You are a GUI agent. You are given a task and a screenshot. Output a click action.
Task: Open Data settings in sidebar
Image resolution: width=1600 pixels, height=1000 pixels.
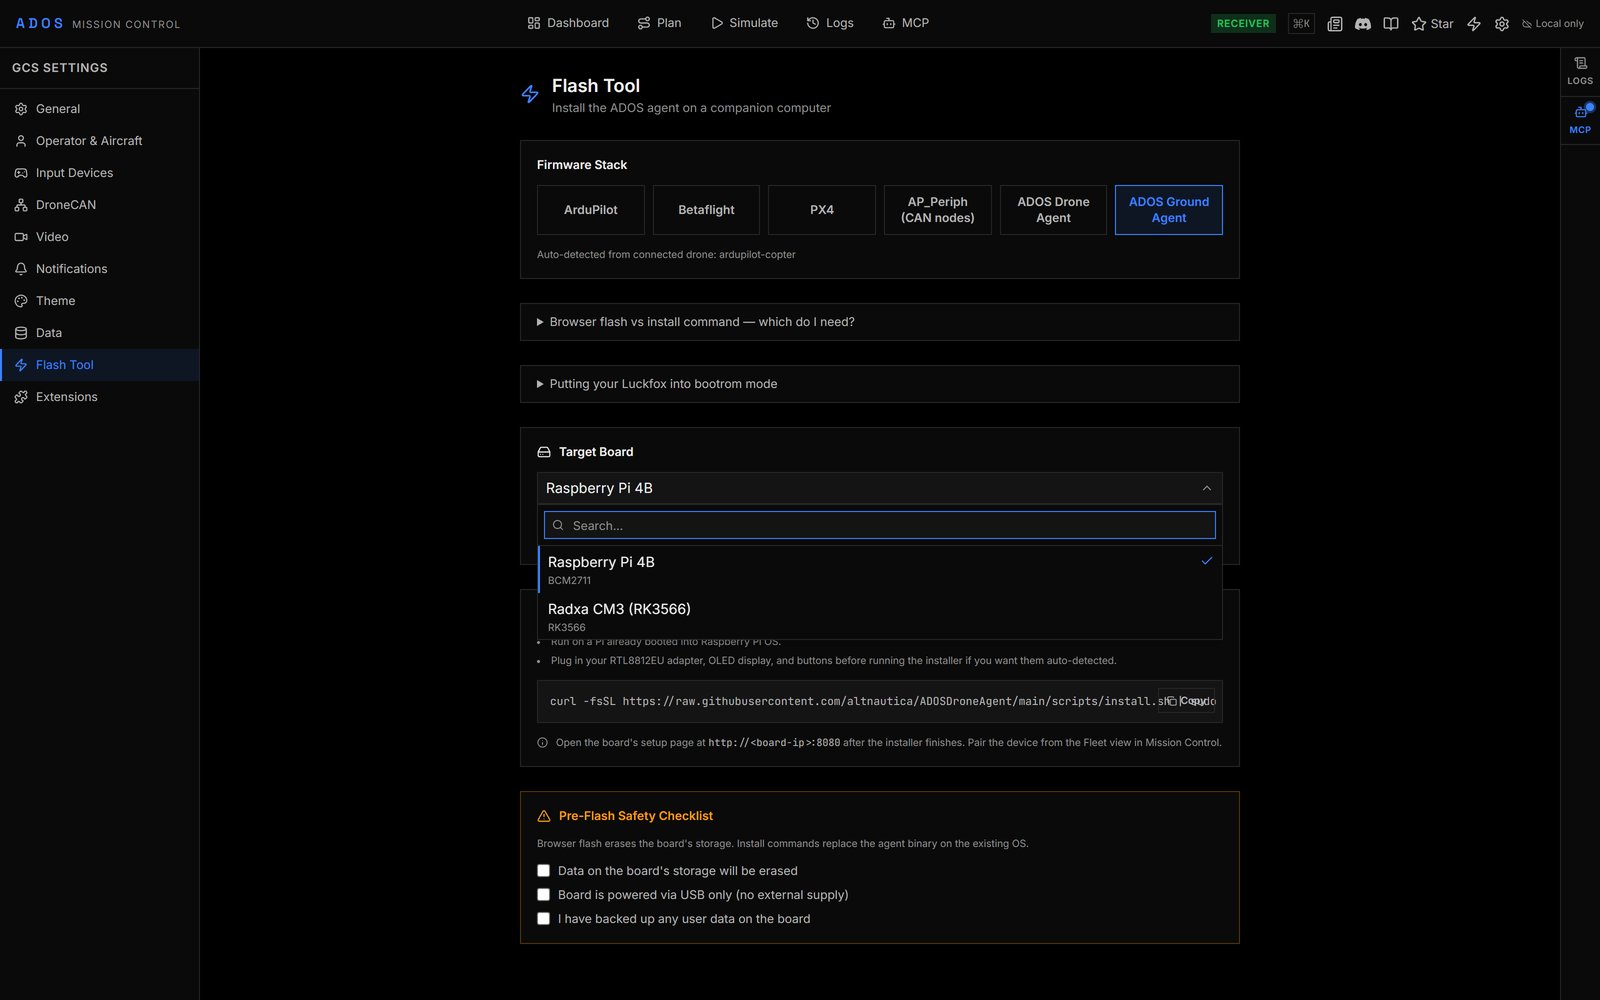[100, 333]
